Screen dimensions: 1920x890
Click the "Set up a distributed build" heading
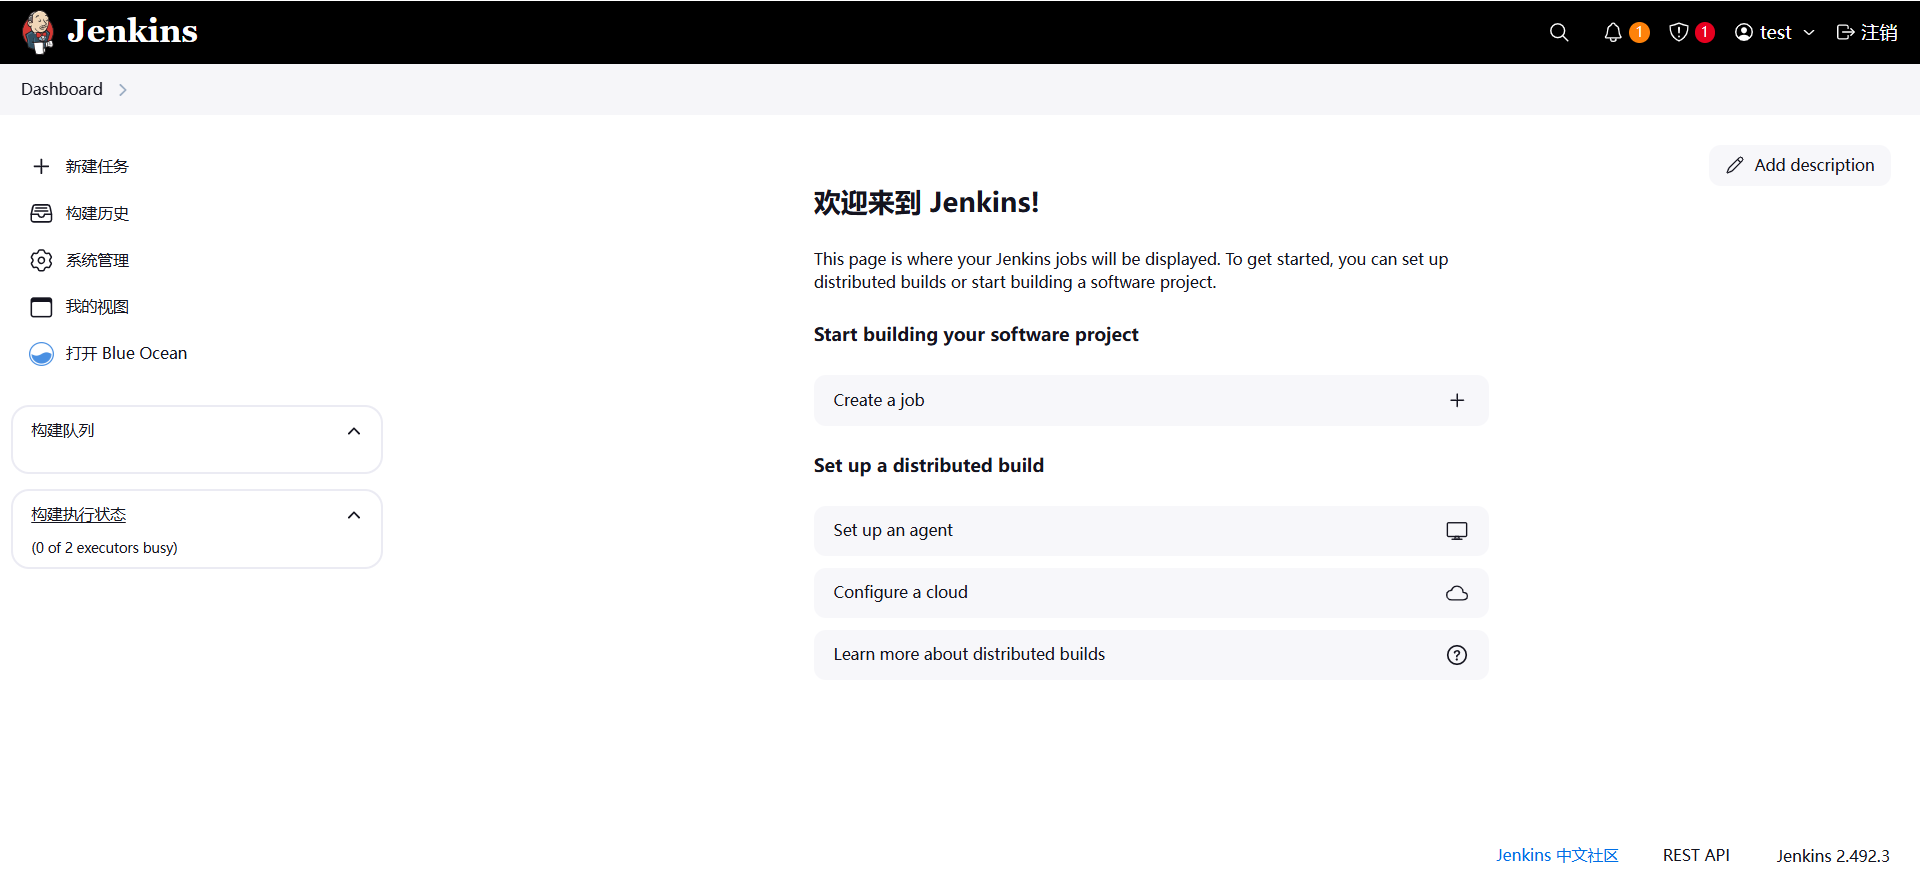[929, 466]
